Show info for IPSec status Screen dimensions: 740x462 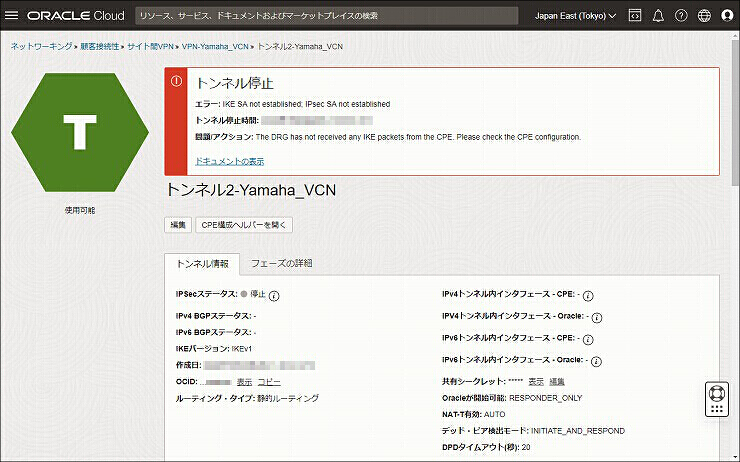click(274, 296)
